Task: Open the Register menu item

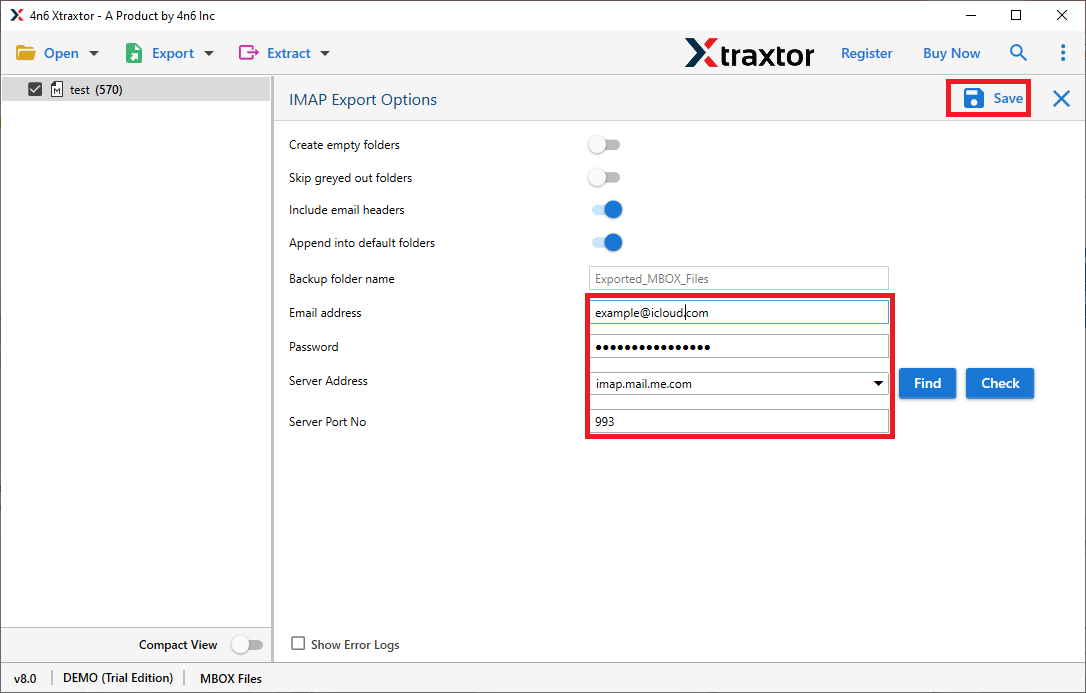Action: pos(866,53)
